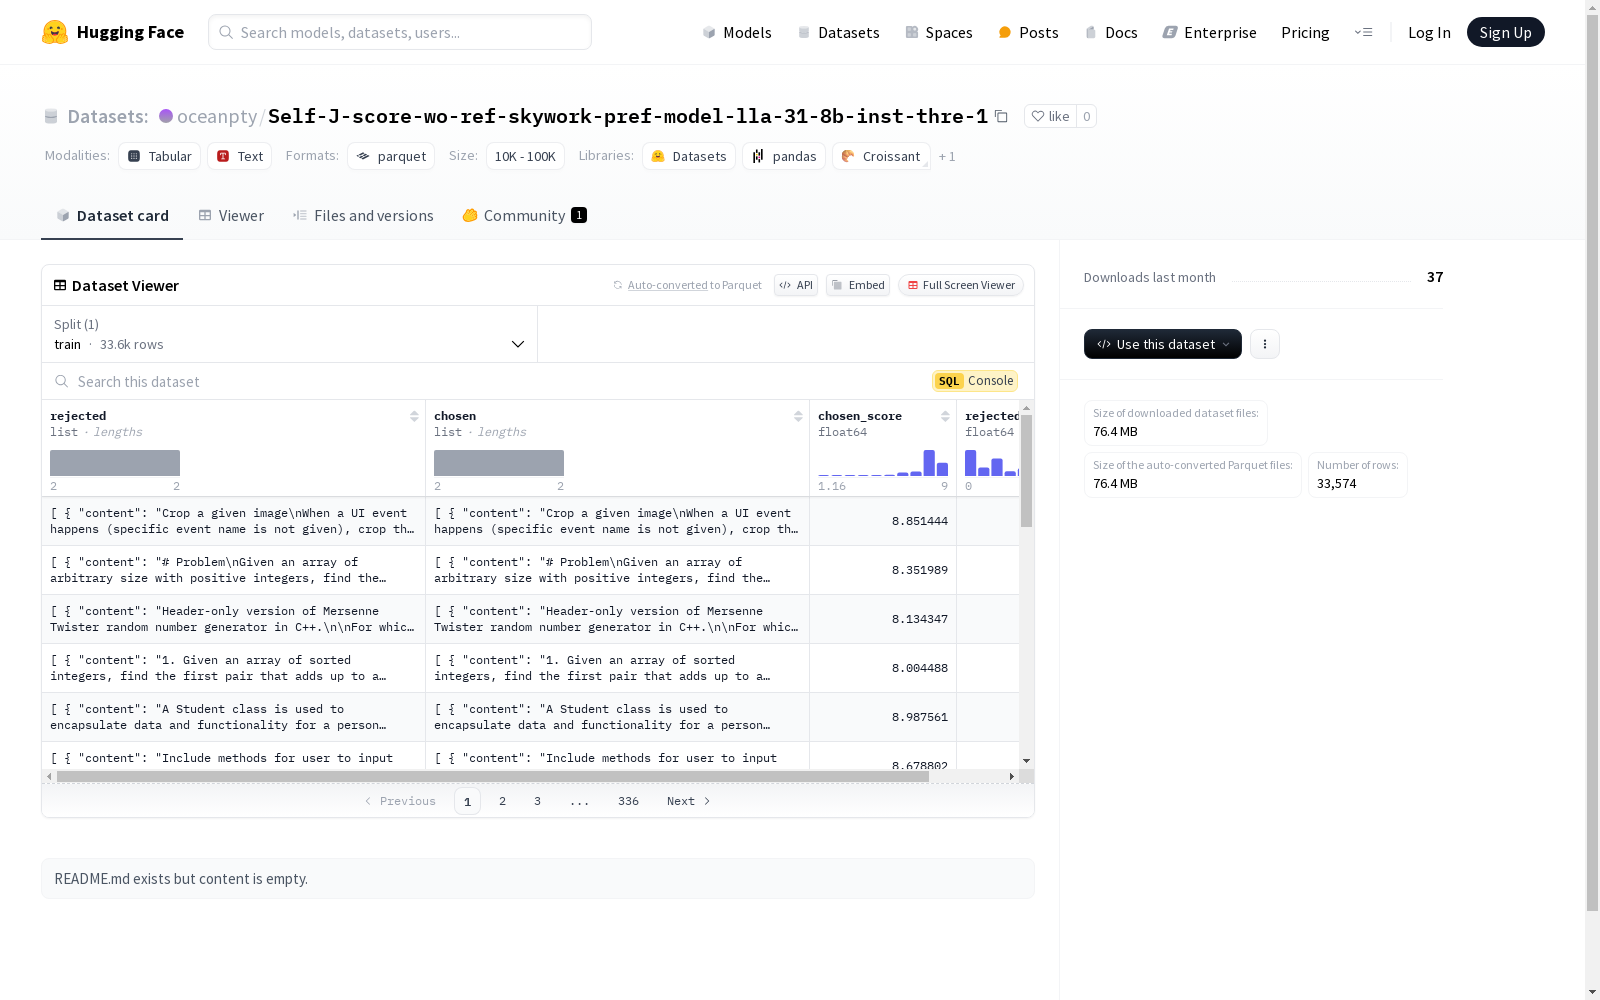1600x1000 pixels.
Task: Click the rejected lengths histogram bar
Action: (115, 463)
